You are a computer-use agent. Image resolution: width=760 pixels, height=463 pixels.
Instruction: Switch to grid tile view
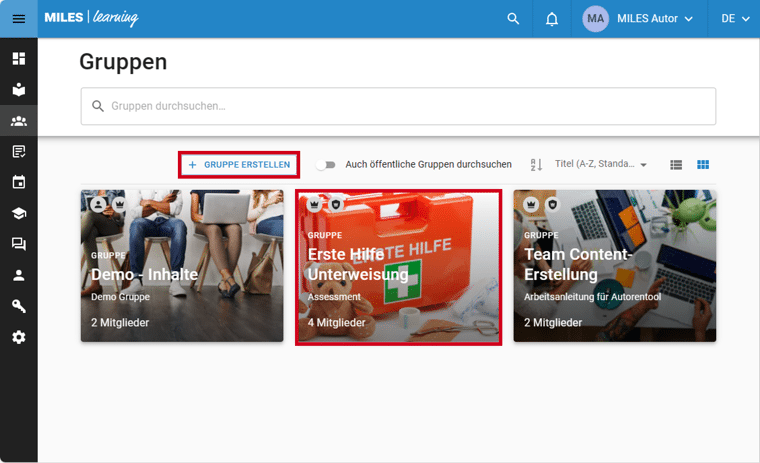click(703, 165)
